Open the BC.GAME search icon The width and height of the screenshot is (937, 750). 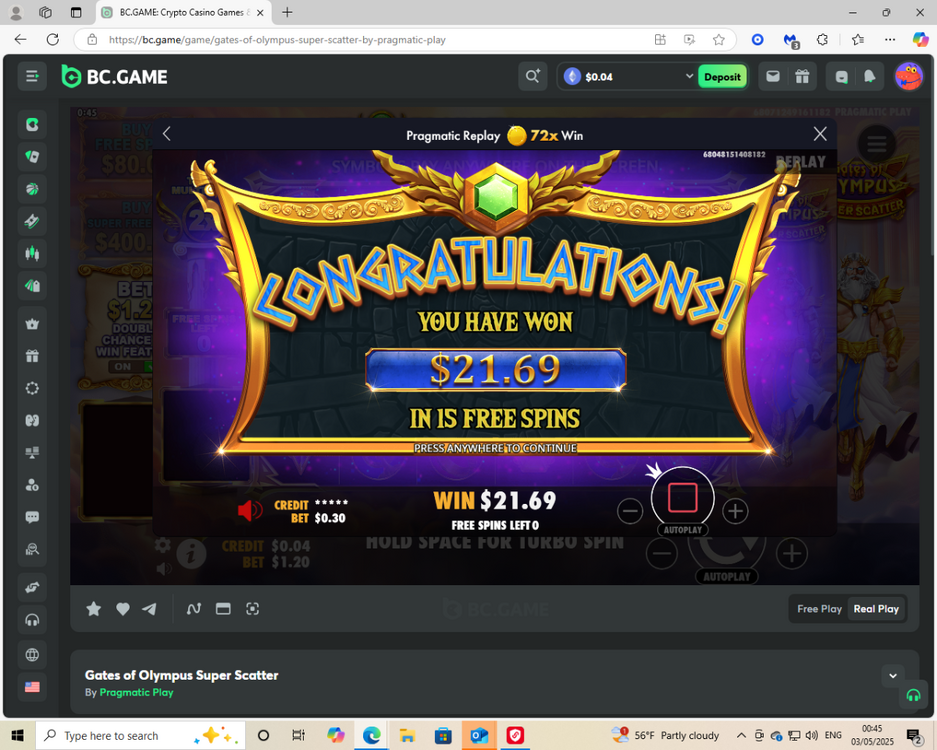532,77
